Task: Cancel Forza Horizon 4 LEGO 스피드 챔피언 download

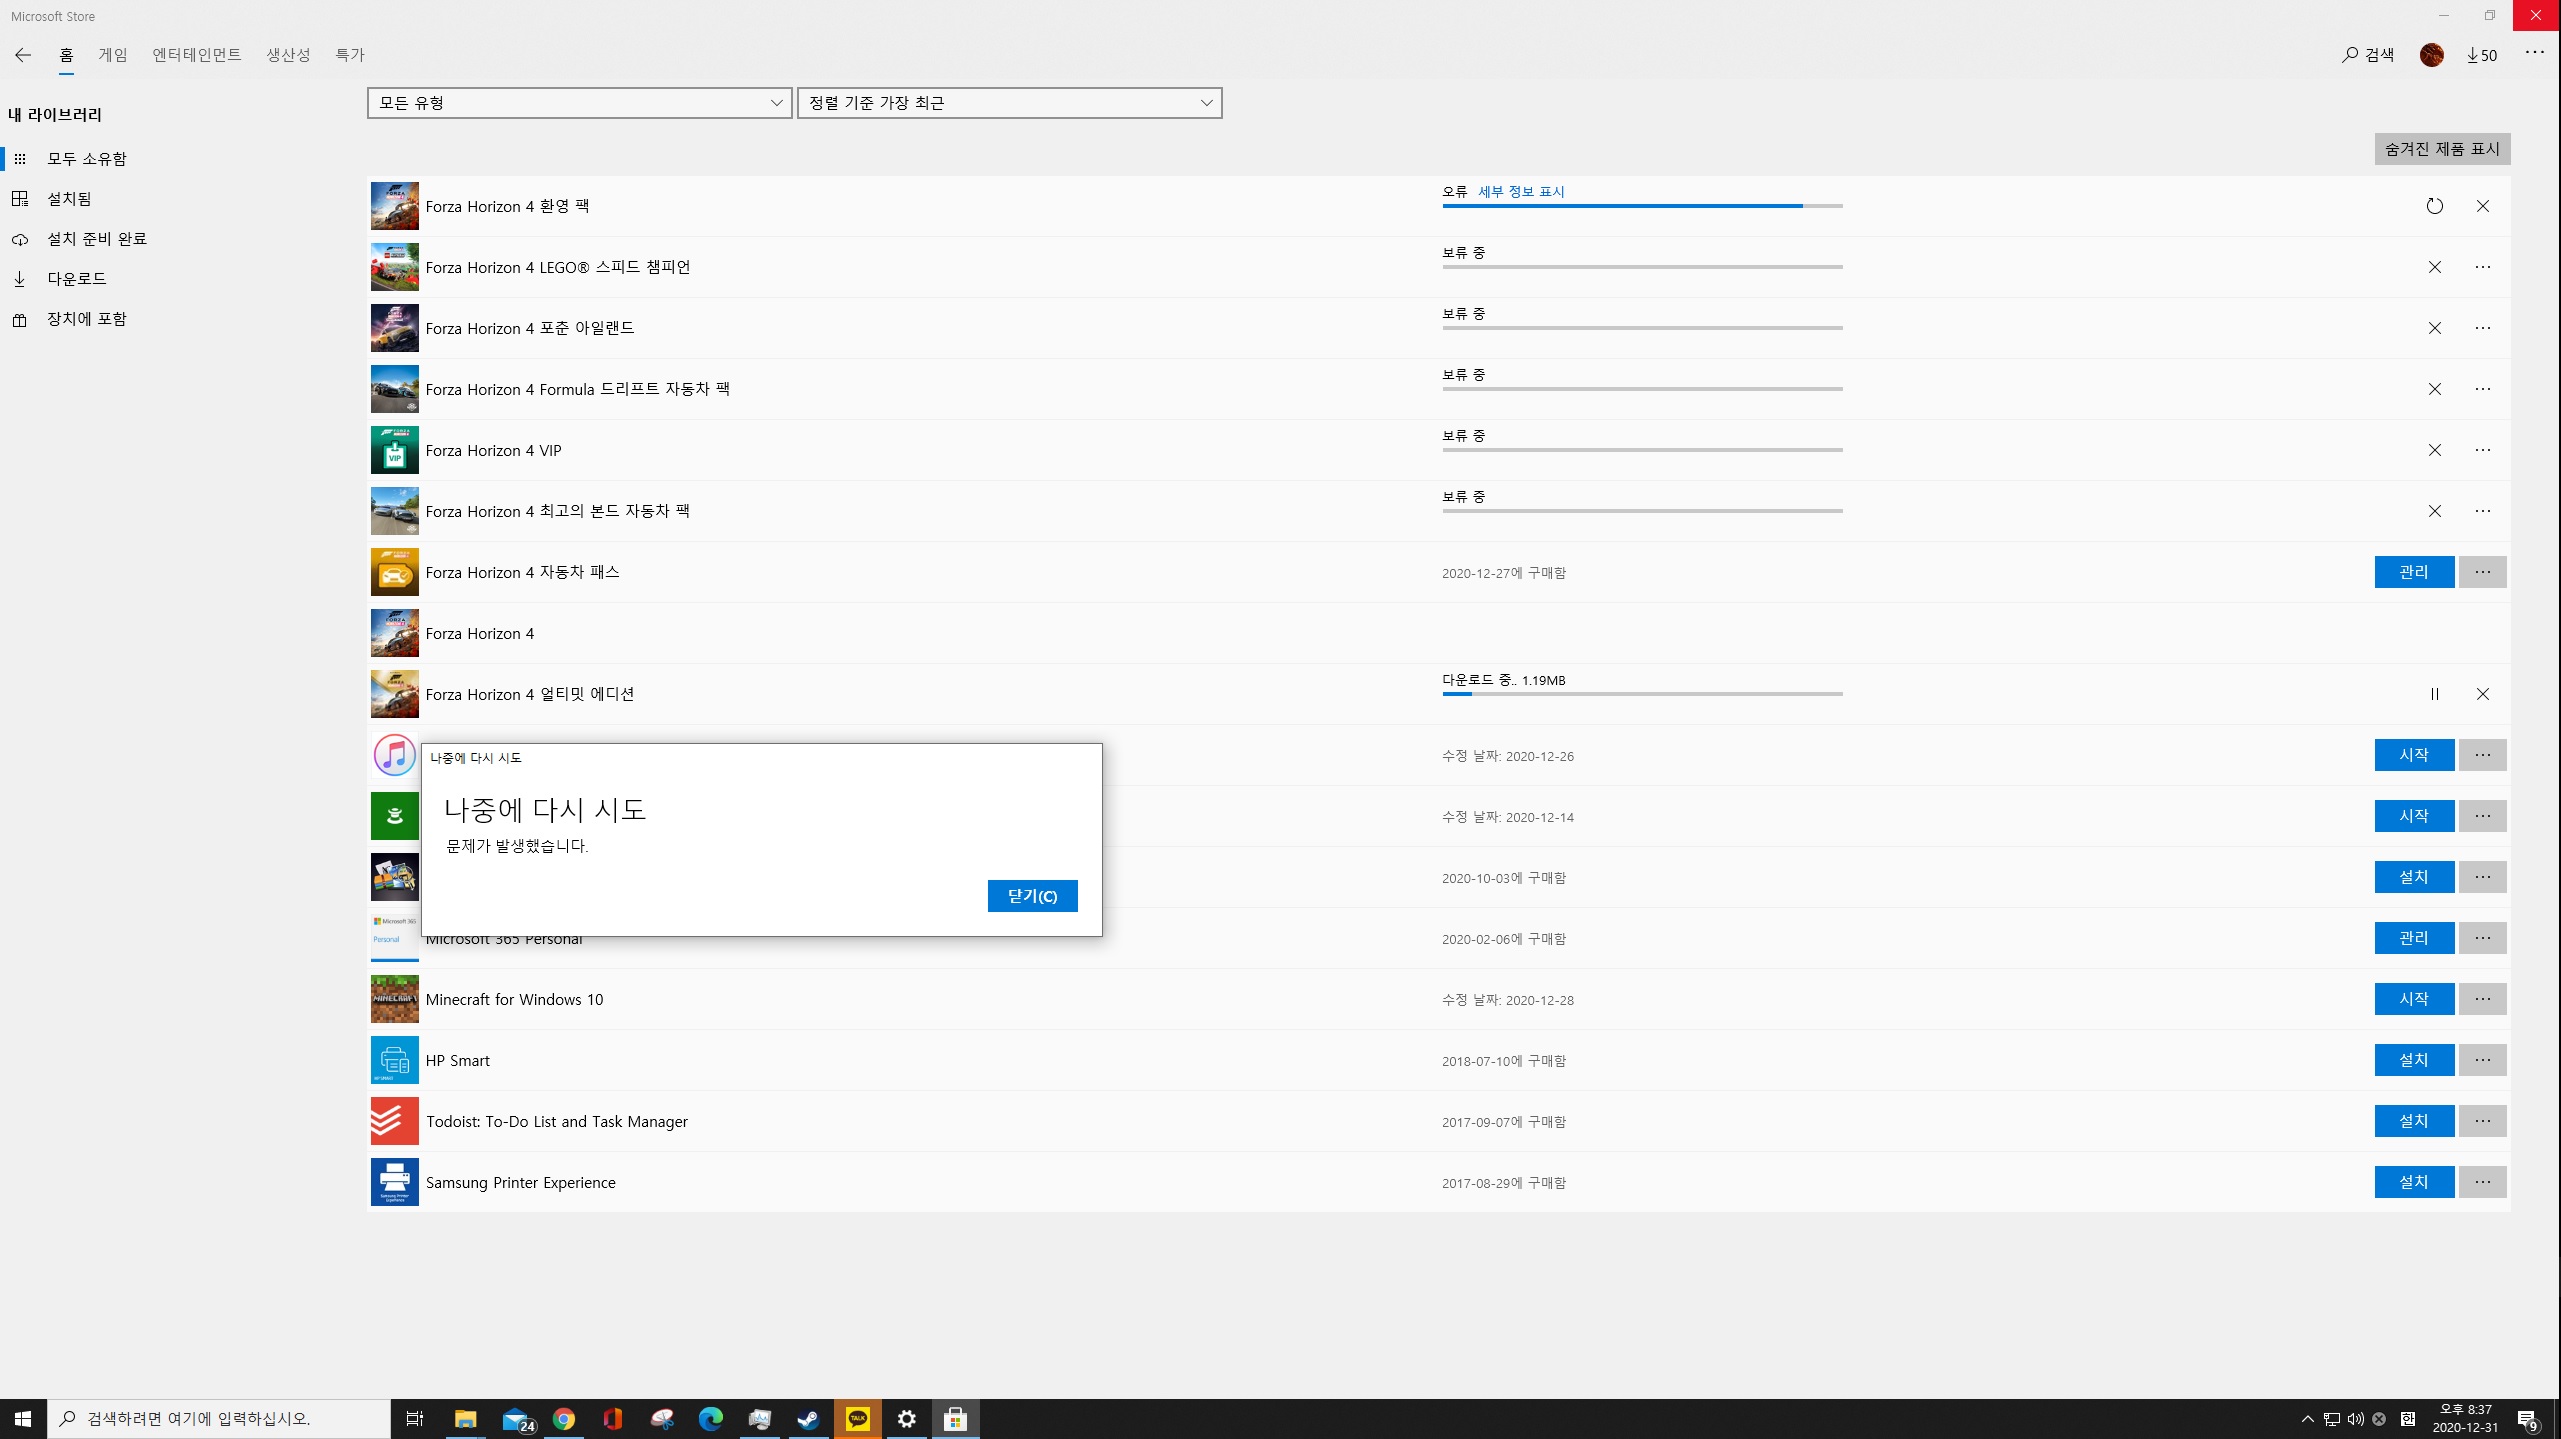Action: pyautogui.click(x=2434, y=267)
